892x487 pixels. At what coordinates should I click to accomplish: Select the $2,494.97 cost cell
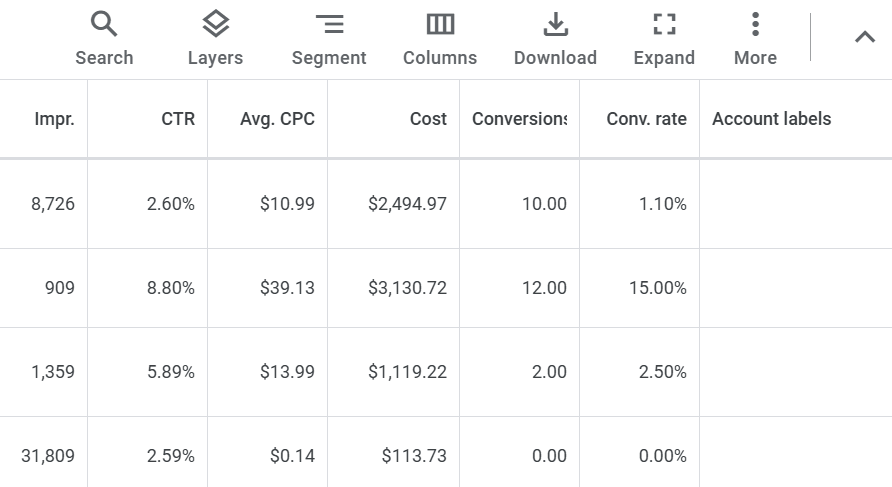(394, 204)
